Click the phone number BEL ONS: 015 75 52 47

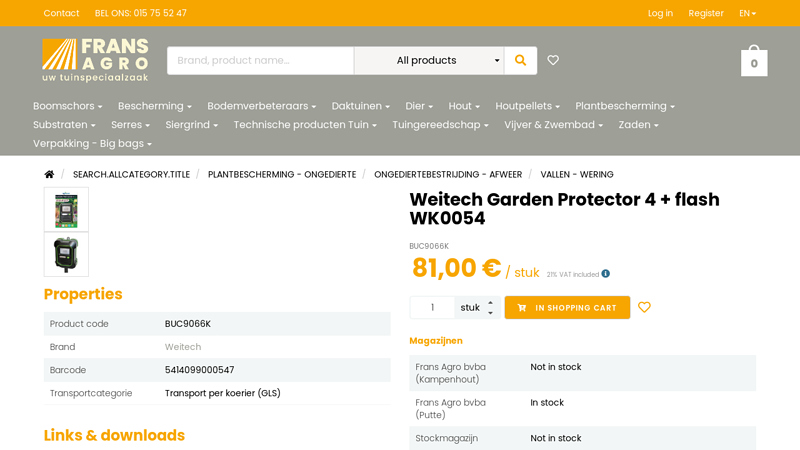tap(141, 13)
